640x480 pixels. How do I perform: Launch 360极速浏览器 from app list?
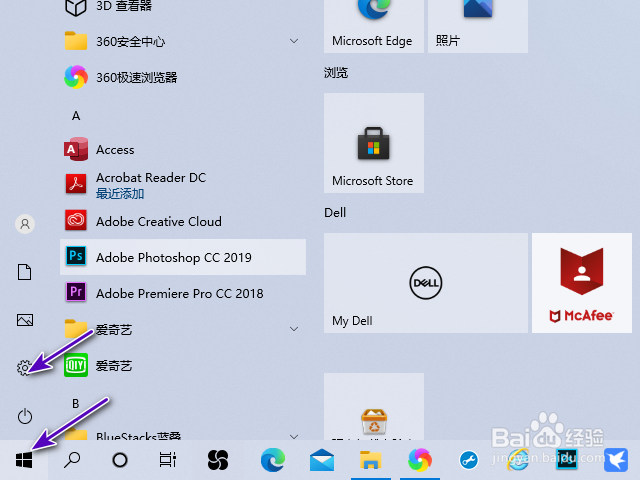(x=183, y=77)
